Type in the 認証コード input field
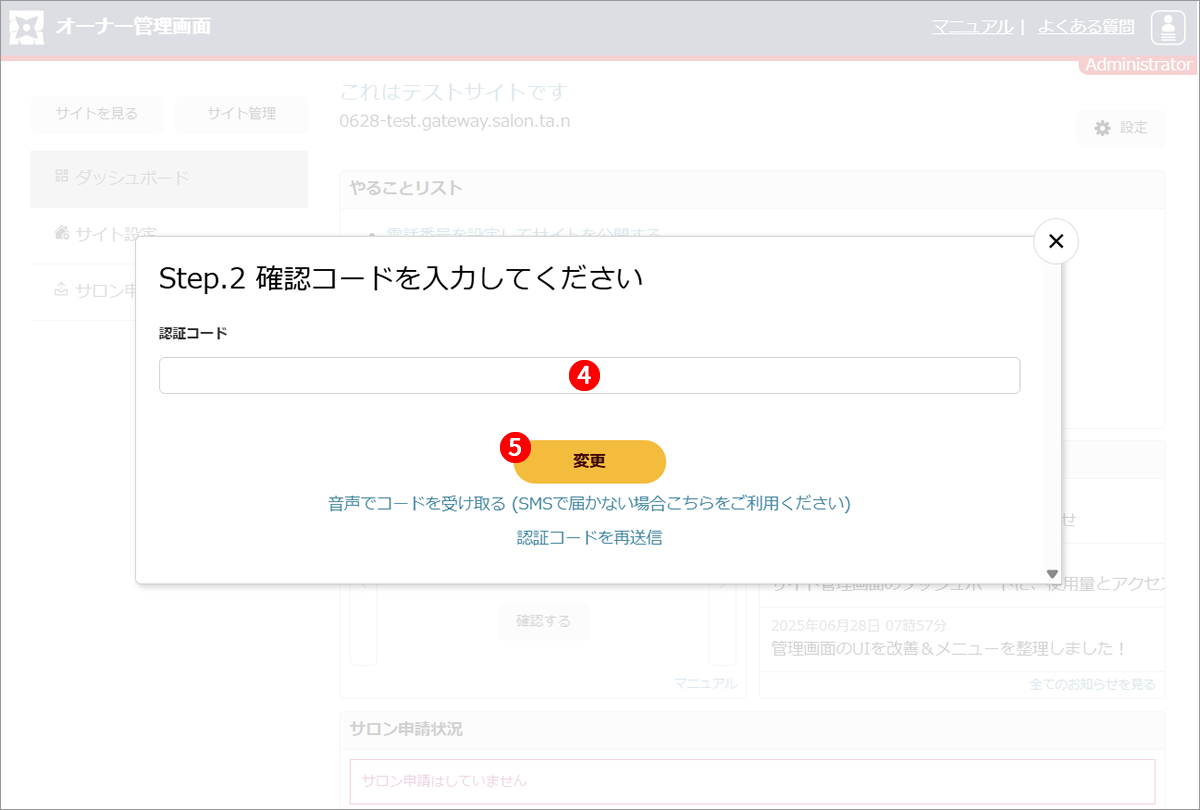Image resolution: width=1200 pixels, height=810 pixels. click(589, 376)
